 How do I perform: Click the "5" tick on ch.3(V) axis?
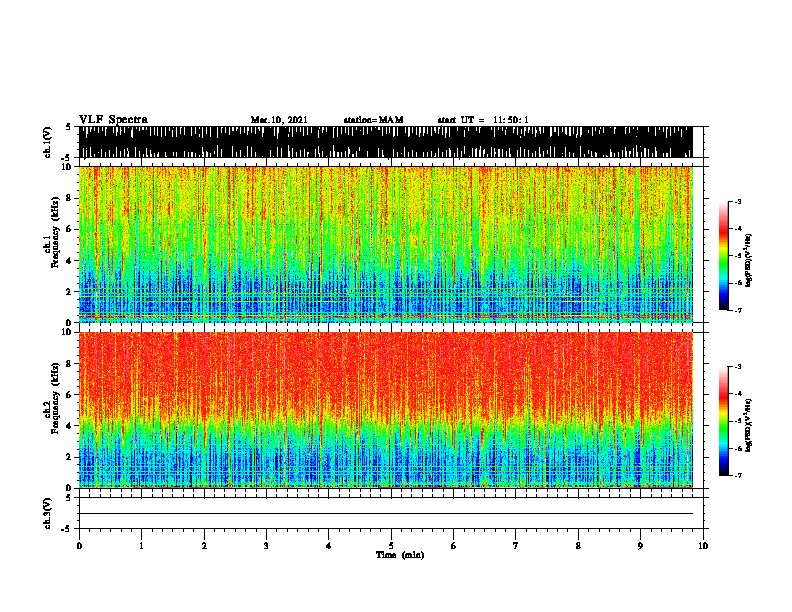pos(68,497)
